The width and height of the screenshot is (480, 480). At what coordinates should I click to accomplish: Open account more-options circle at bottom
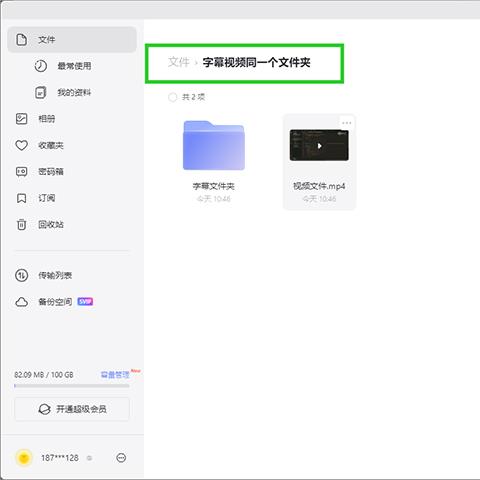click(121, 458)
